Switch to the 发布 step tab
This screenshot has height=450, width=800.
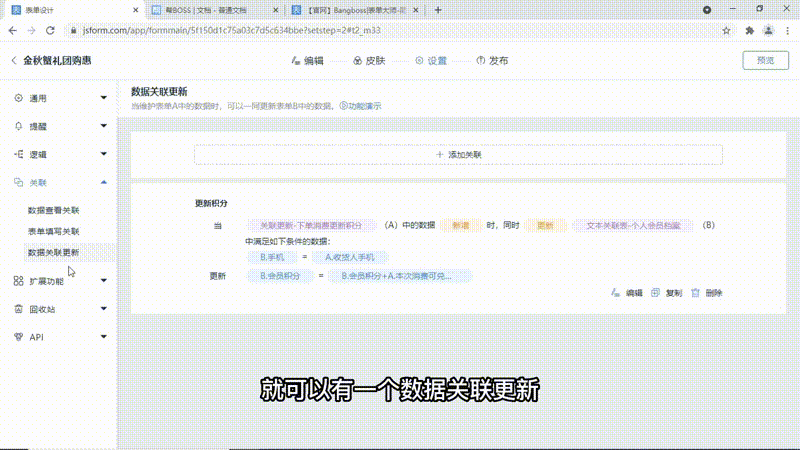[492, 61]
